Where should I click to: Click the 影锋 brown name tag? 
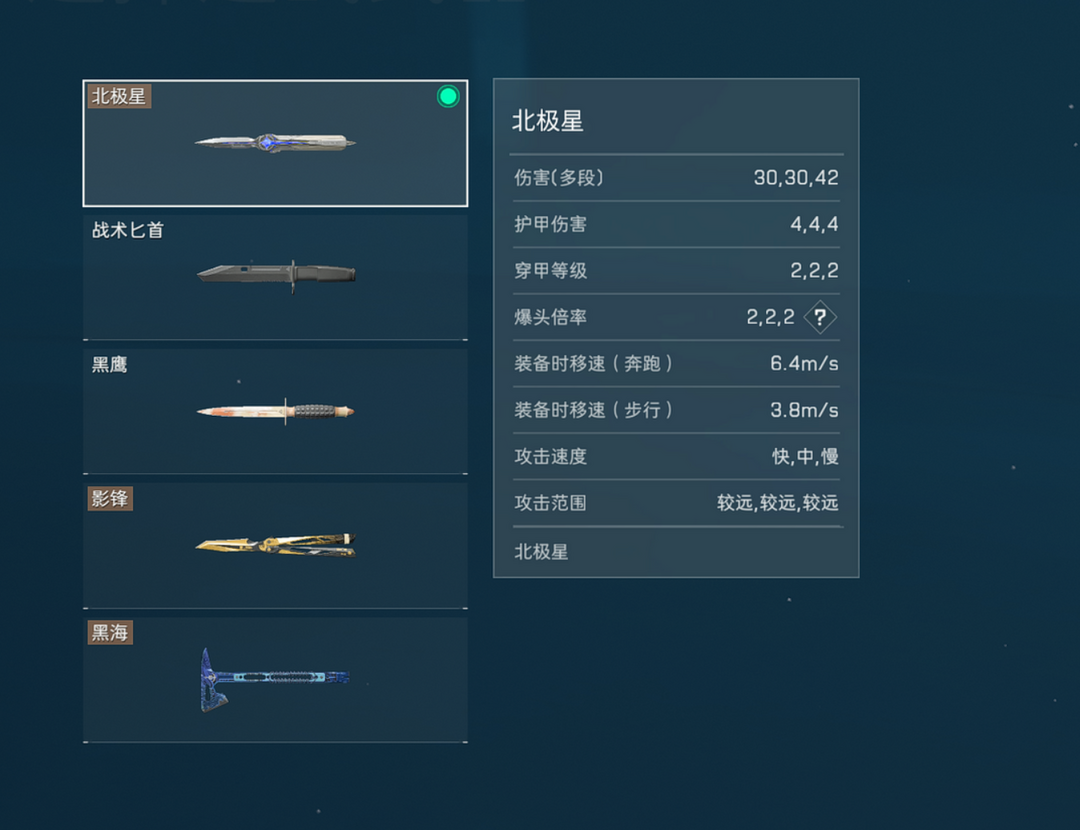click(x=110, y=499)
